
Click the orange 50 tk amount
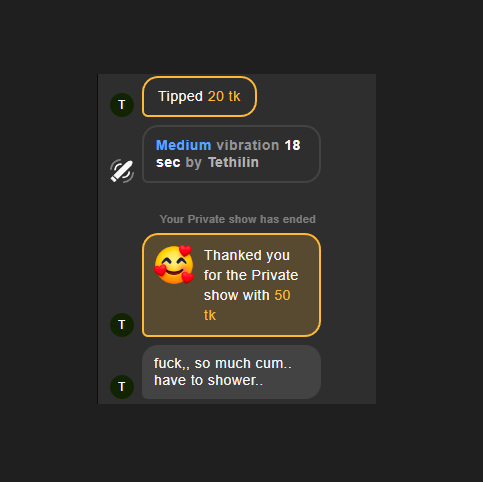[247, 305]
